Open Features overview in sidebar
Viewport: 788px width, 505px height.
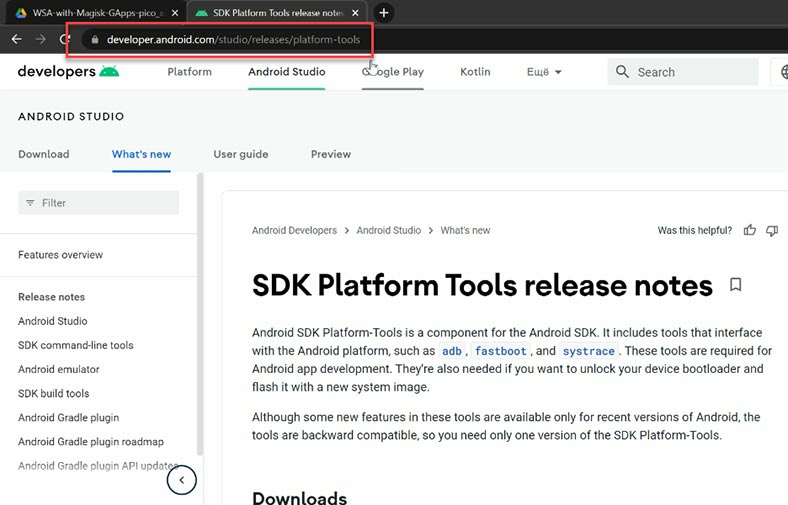(x=60, y=255)
